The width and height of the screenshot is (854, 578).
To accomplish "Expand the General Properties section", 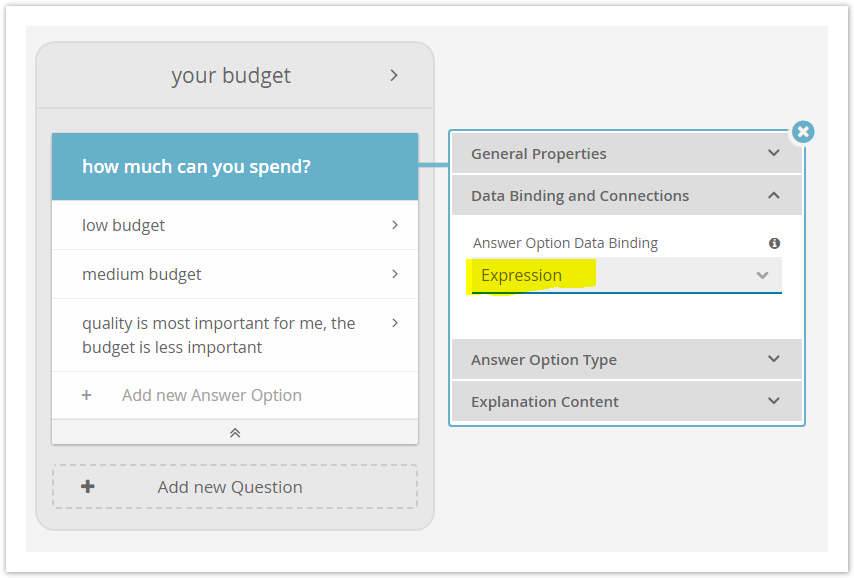I will [x=626, y=154].
